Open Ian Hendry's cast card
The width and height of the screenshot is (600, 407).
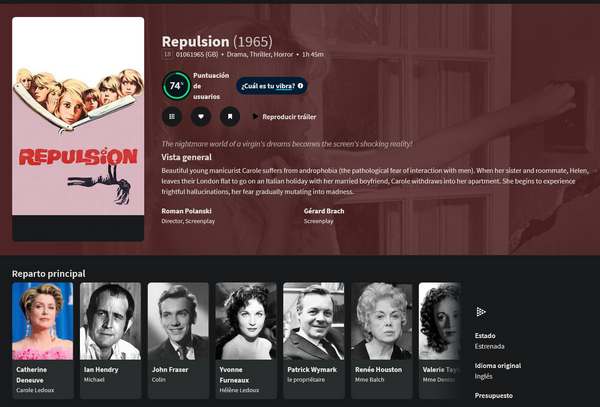(110, 340)
